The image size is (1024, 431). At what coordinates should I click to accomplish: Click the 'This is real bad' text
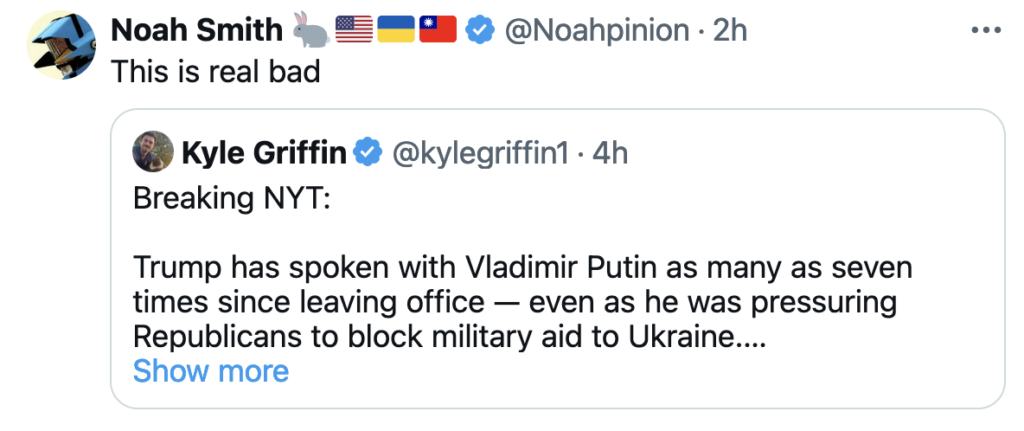(x=215, y=72)
